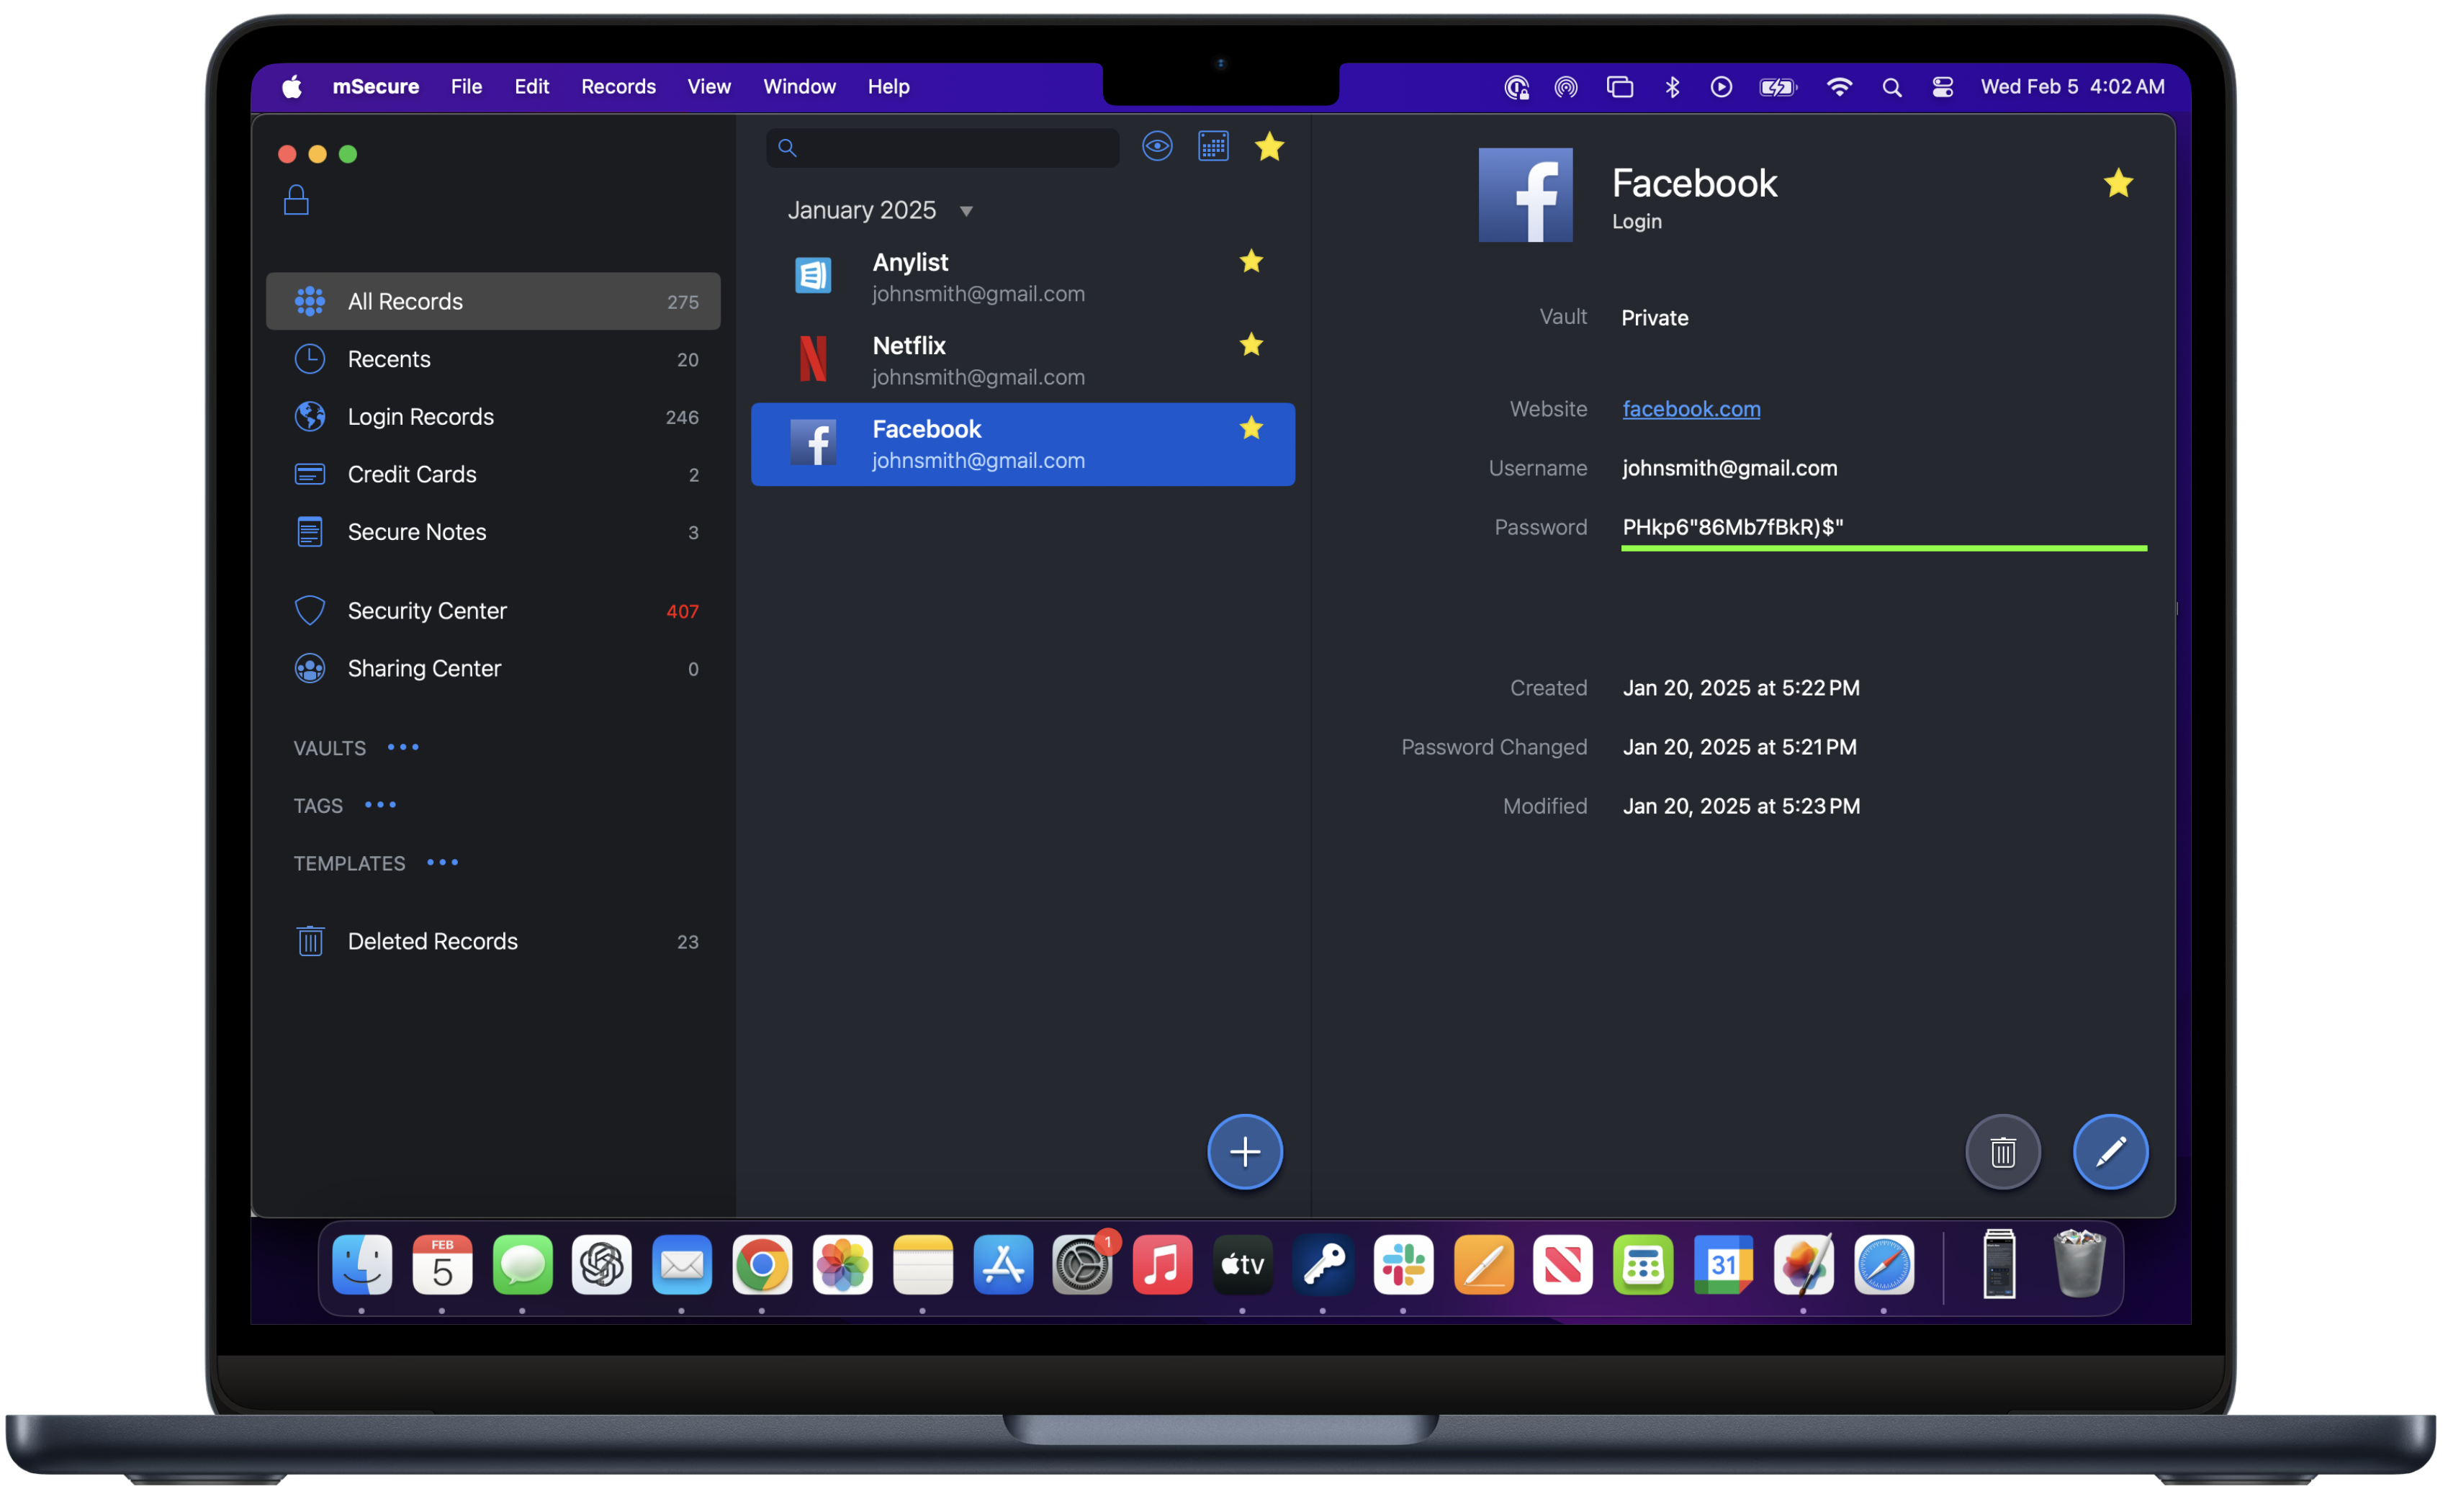Screen dimensions: 2448x1512
Task: Open the calendar date-sort icon
Action: click(x=1213, y=147)
